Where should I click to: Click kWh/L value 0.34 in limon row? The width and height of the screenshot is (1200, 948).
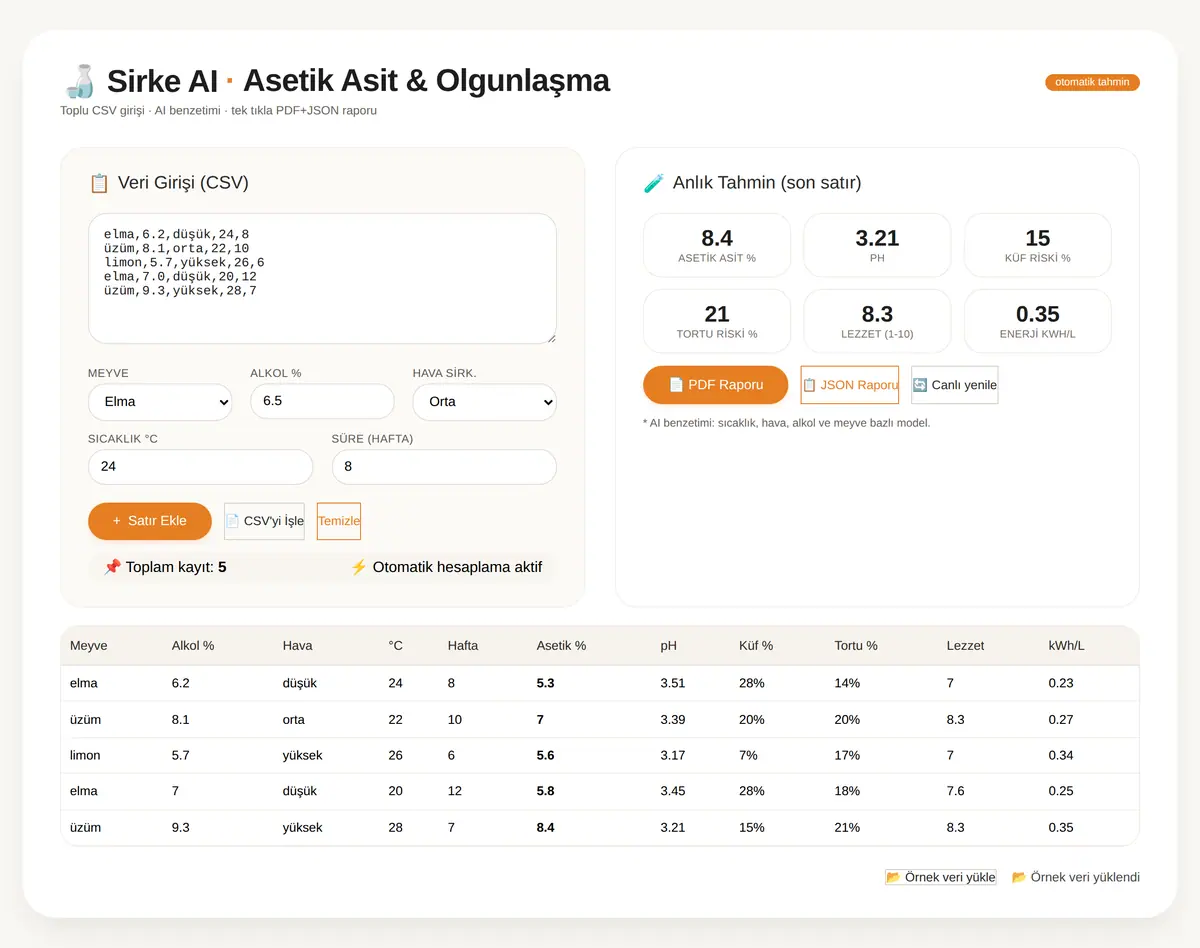pos(1061,755)
